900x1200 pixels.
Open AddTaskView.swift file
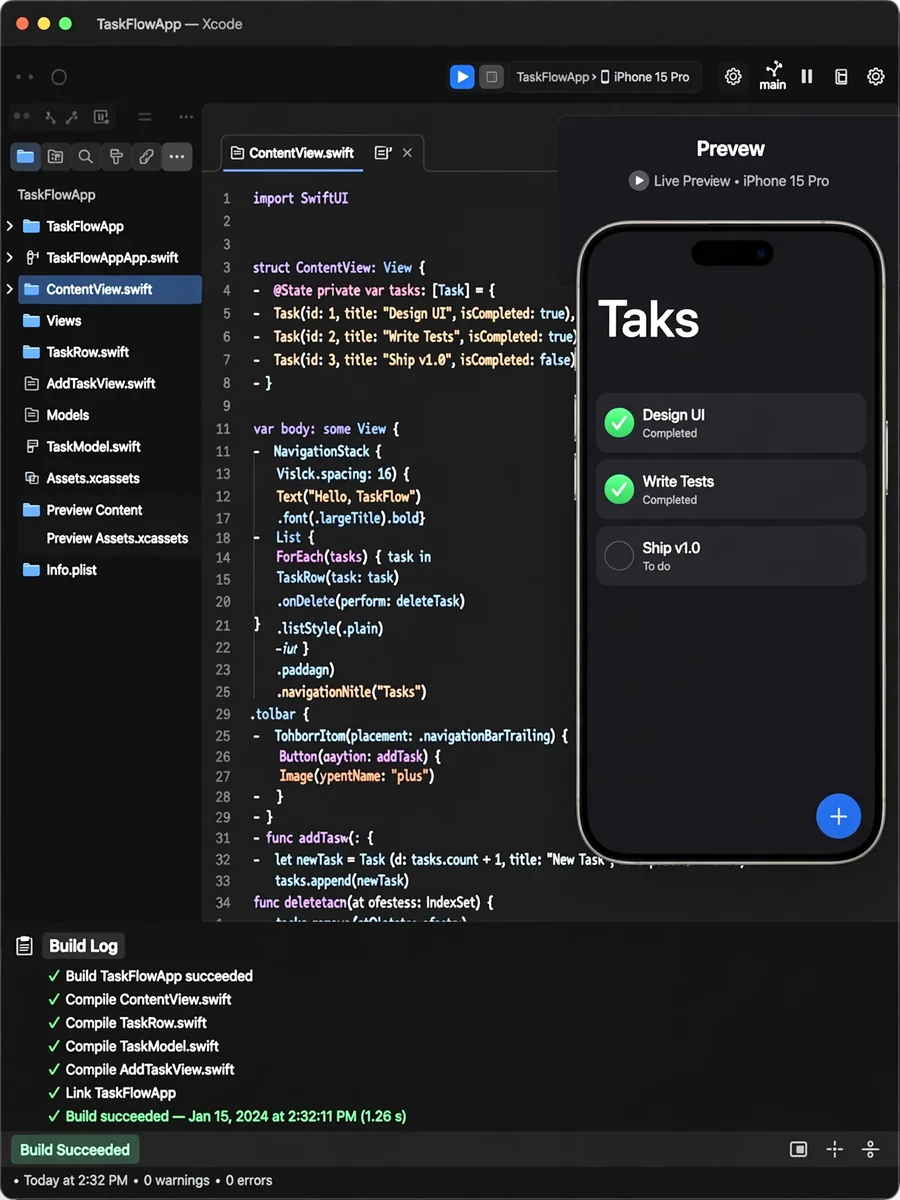pyautogui.click(x=101, y=384)
